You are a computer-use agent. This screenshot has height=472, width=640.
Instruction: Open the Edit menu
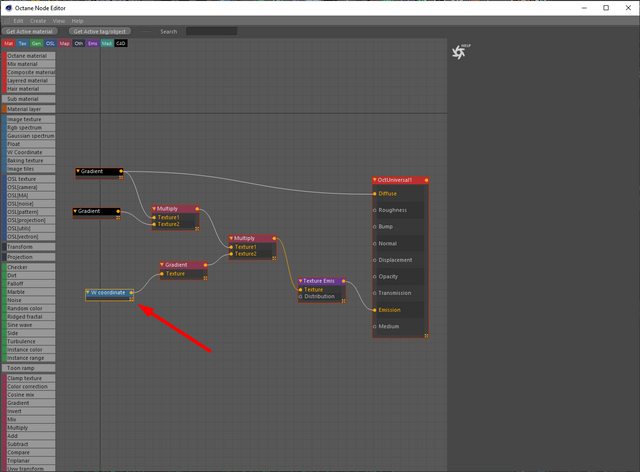point(18,21)
